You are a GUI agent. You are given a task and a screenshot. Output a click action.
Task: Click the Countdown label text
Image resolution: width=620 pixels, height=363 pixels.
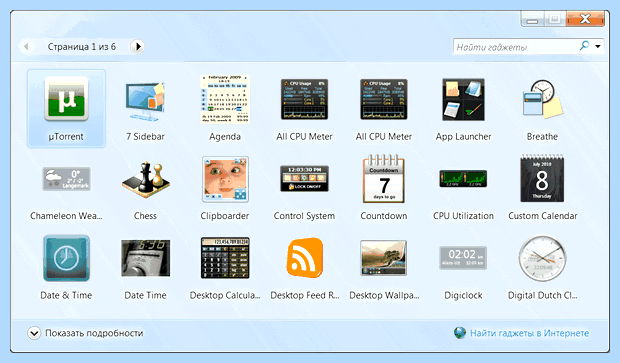tap(384, 216)
